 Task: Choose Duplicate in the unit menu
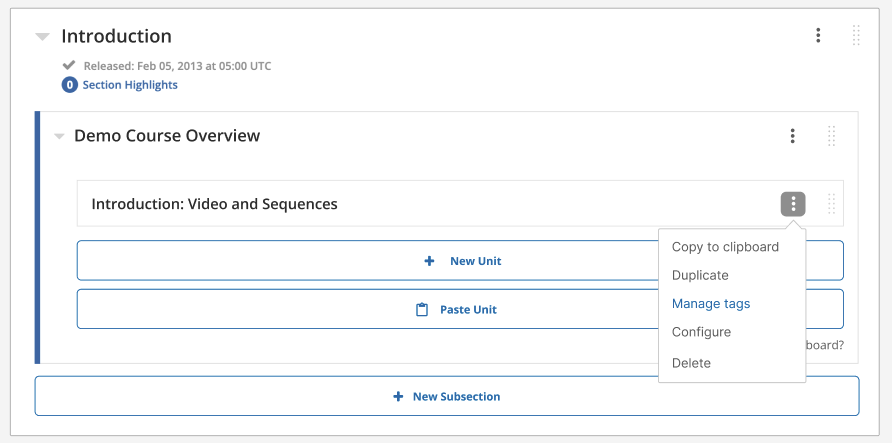click(x=700, y=275)
